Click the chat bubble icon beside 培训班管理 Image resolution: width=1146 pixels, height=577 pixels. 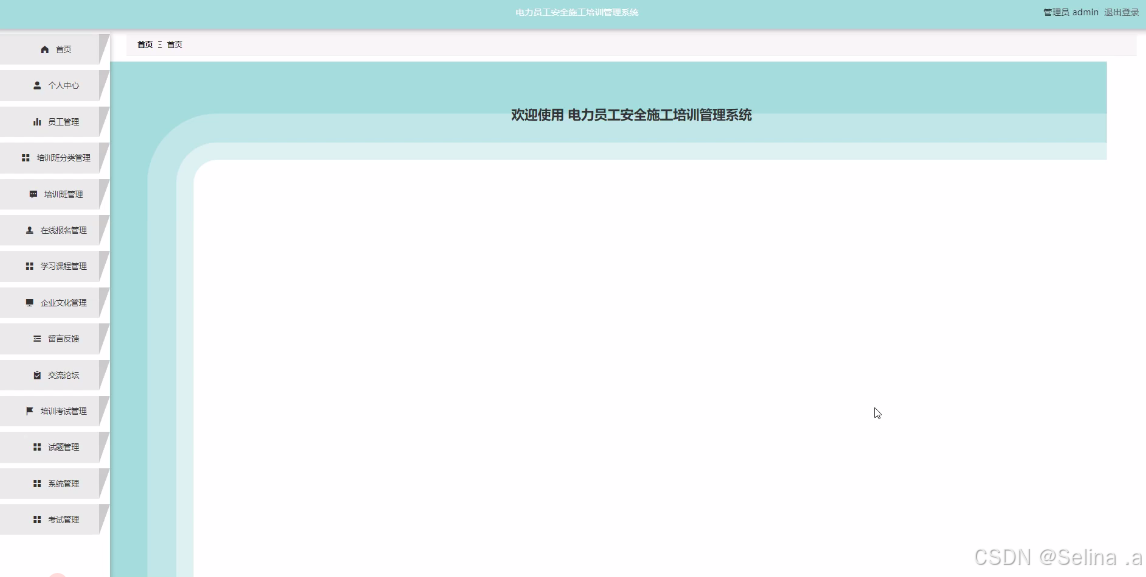[33, 195]
